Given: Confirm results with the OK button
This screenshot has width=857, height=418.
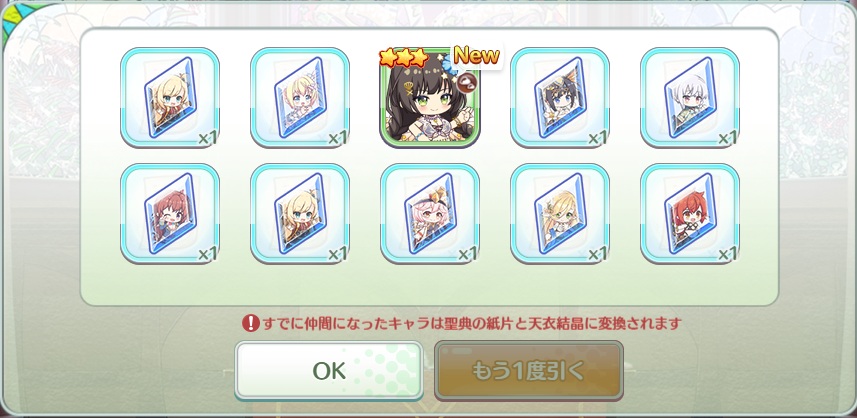Looking at the screenshot, I should (329, 371).
